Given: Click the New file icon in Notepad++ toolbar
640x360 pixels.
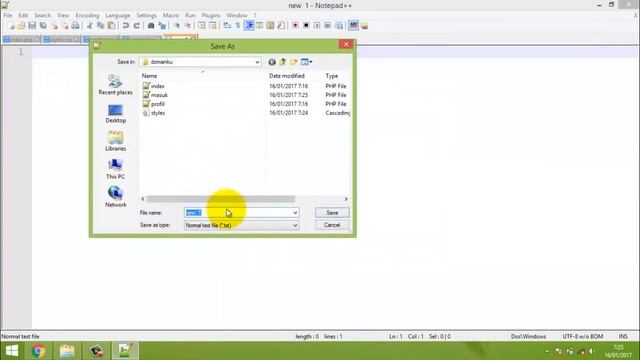Looking at the screenshot, I should click(12, 26).
